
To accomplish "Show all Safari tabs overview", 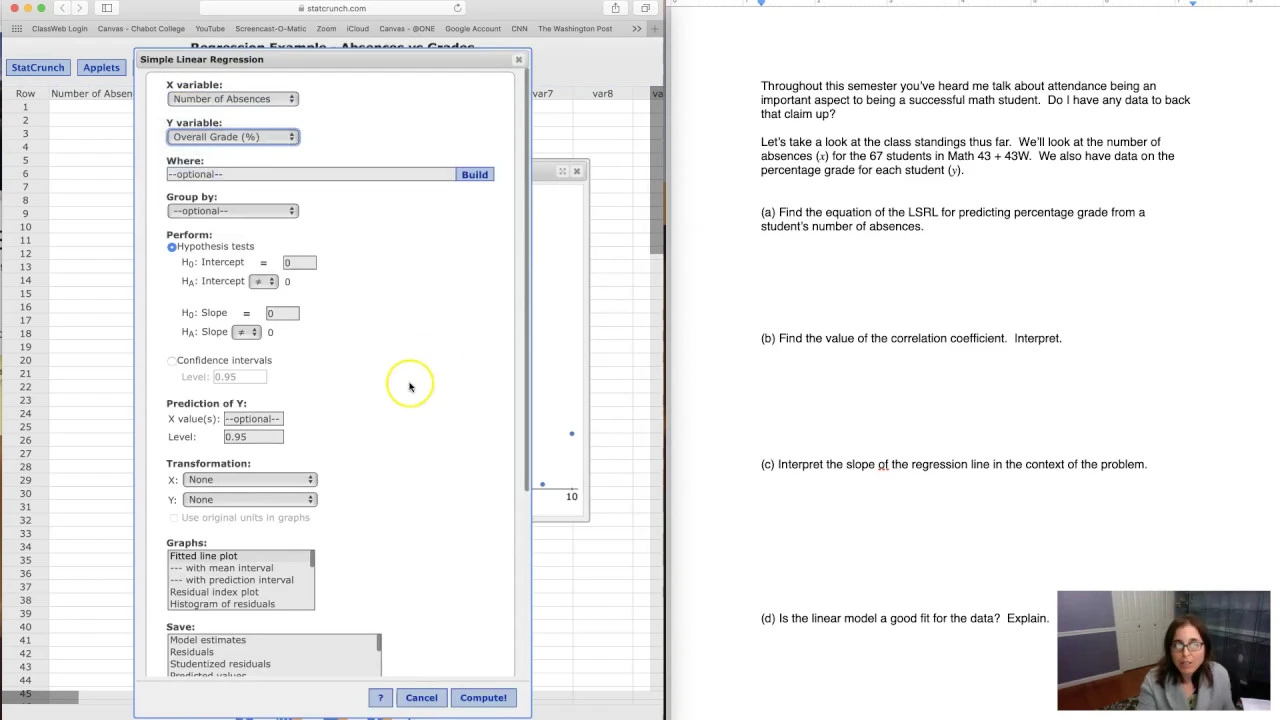I will [645, 8].
